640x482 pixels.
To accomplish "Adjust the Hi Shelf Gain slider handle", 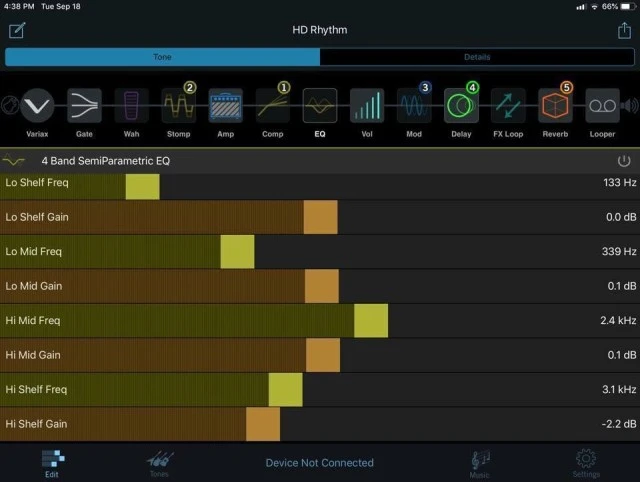I will point(263,424).
